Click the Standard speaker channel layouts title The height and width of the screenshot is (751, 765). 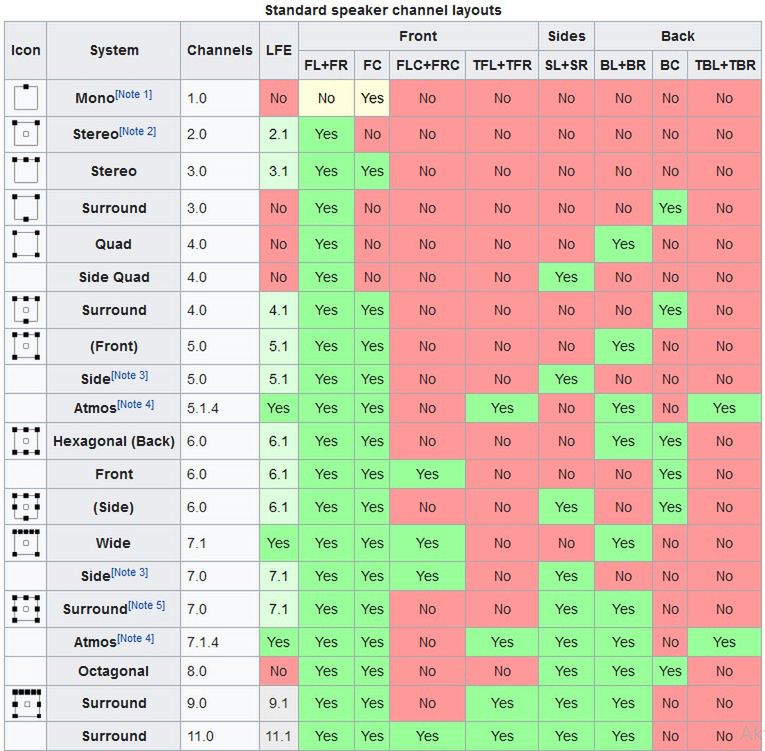(x=383, y=10)
